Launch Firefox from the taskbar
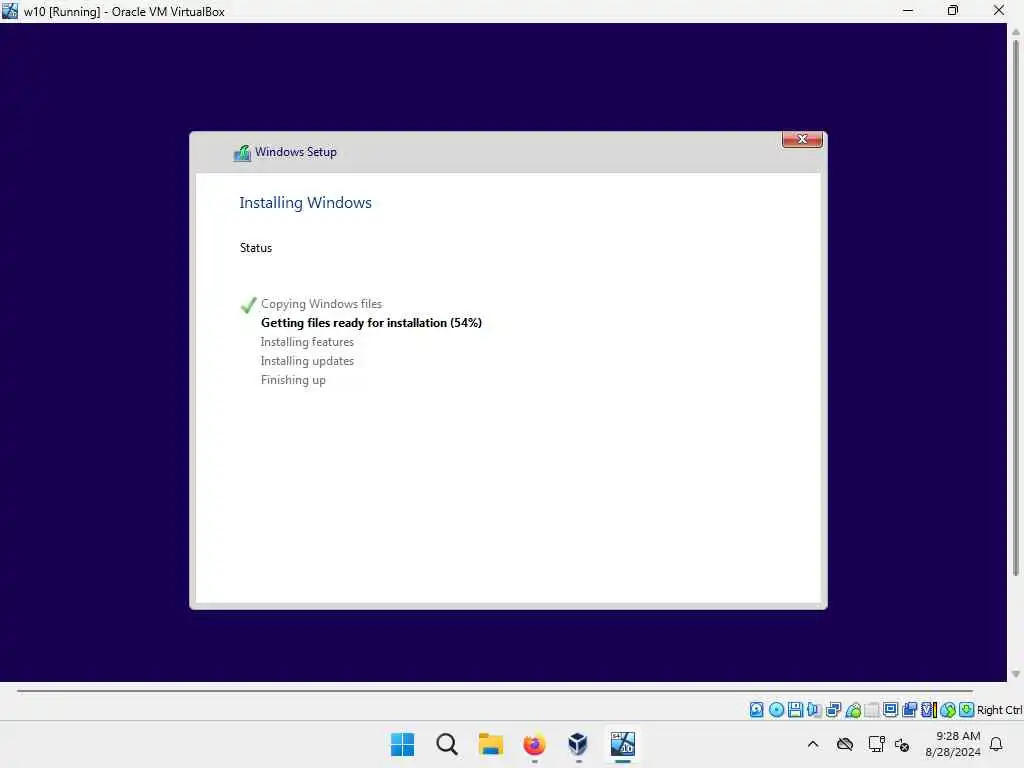The height and width of the screenshot is (768, 1024). click(534, 744)
